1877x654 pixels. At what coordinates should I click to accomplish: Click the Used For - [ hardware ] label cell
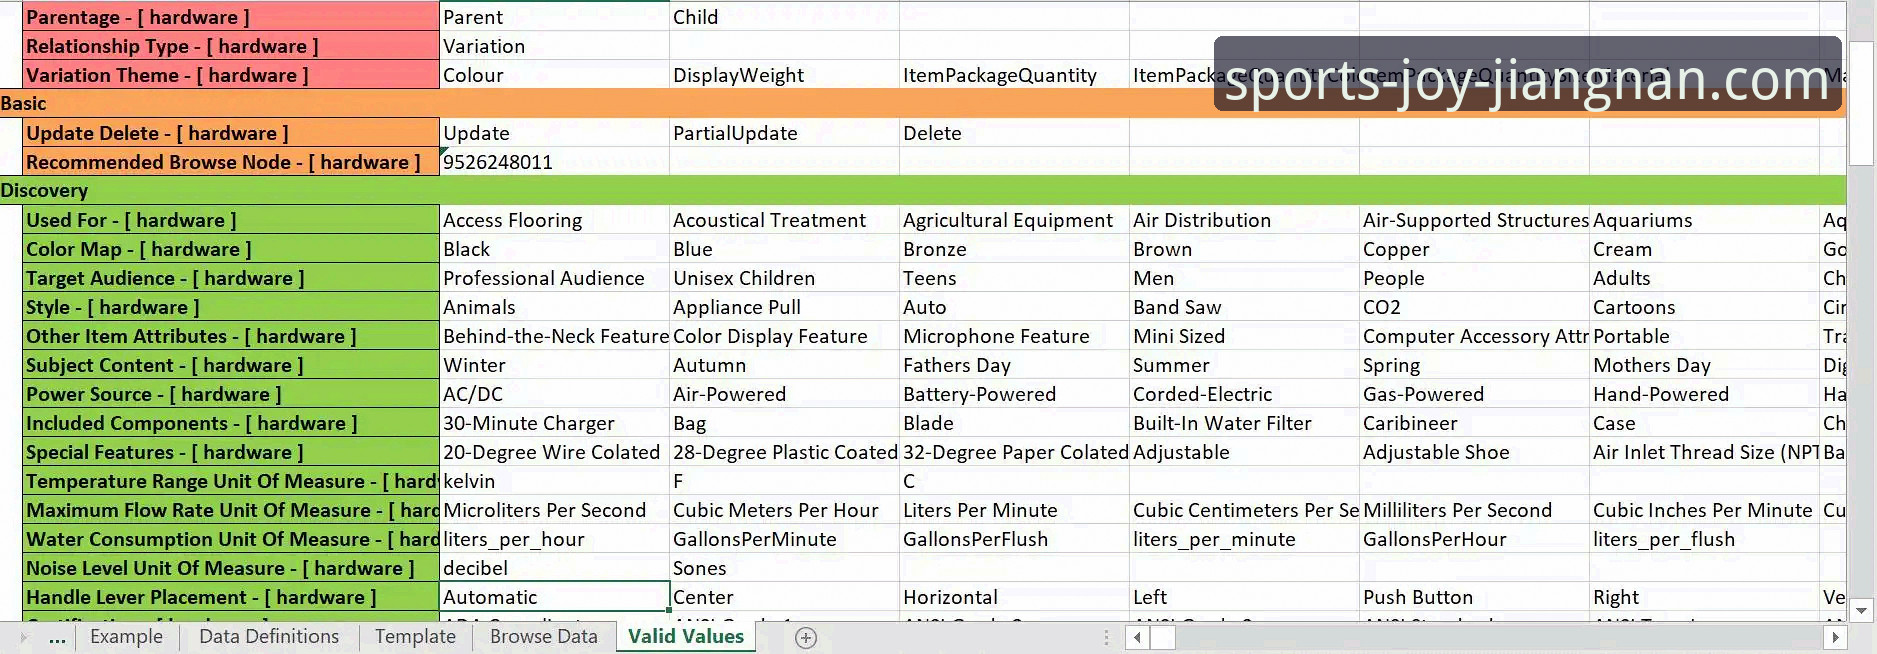pyautogui.click(x=230, y=220)
